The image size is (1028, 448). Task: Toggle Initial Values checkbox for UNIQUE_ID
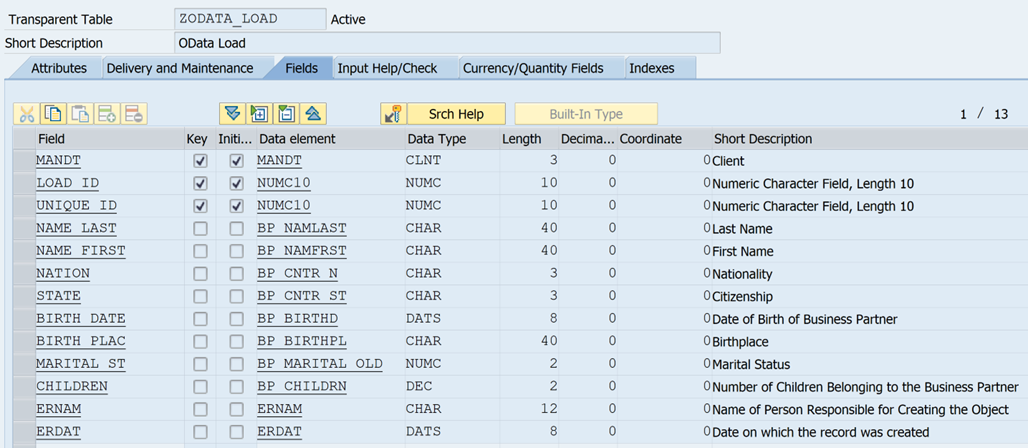(x=237, y=206)
